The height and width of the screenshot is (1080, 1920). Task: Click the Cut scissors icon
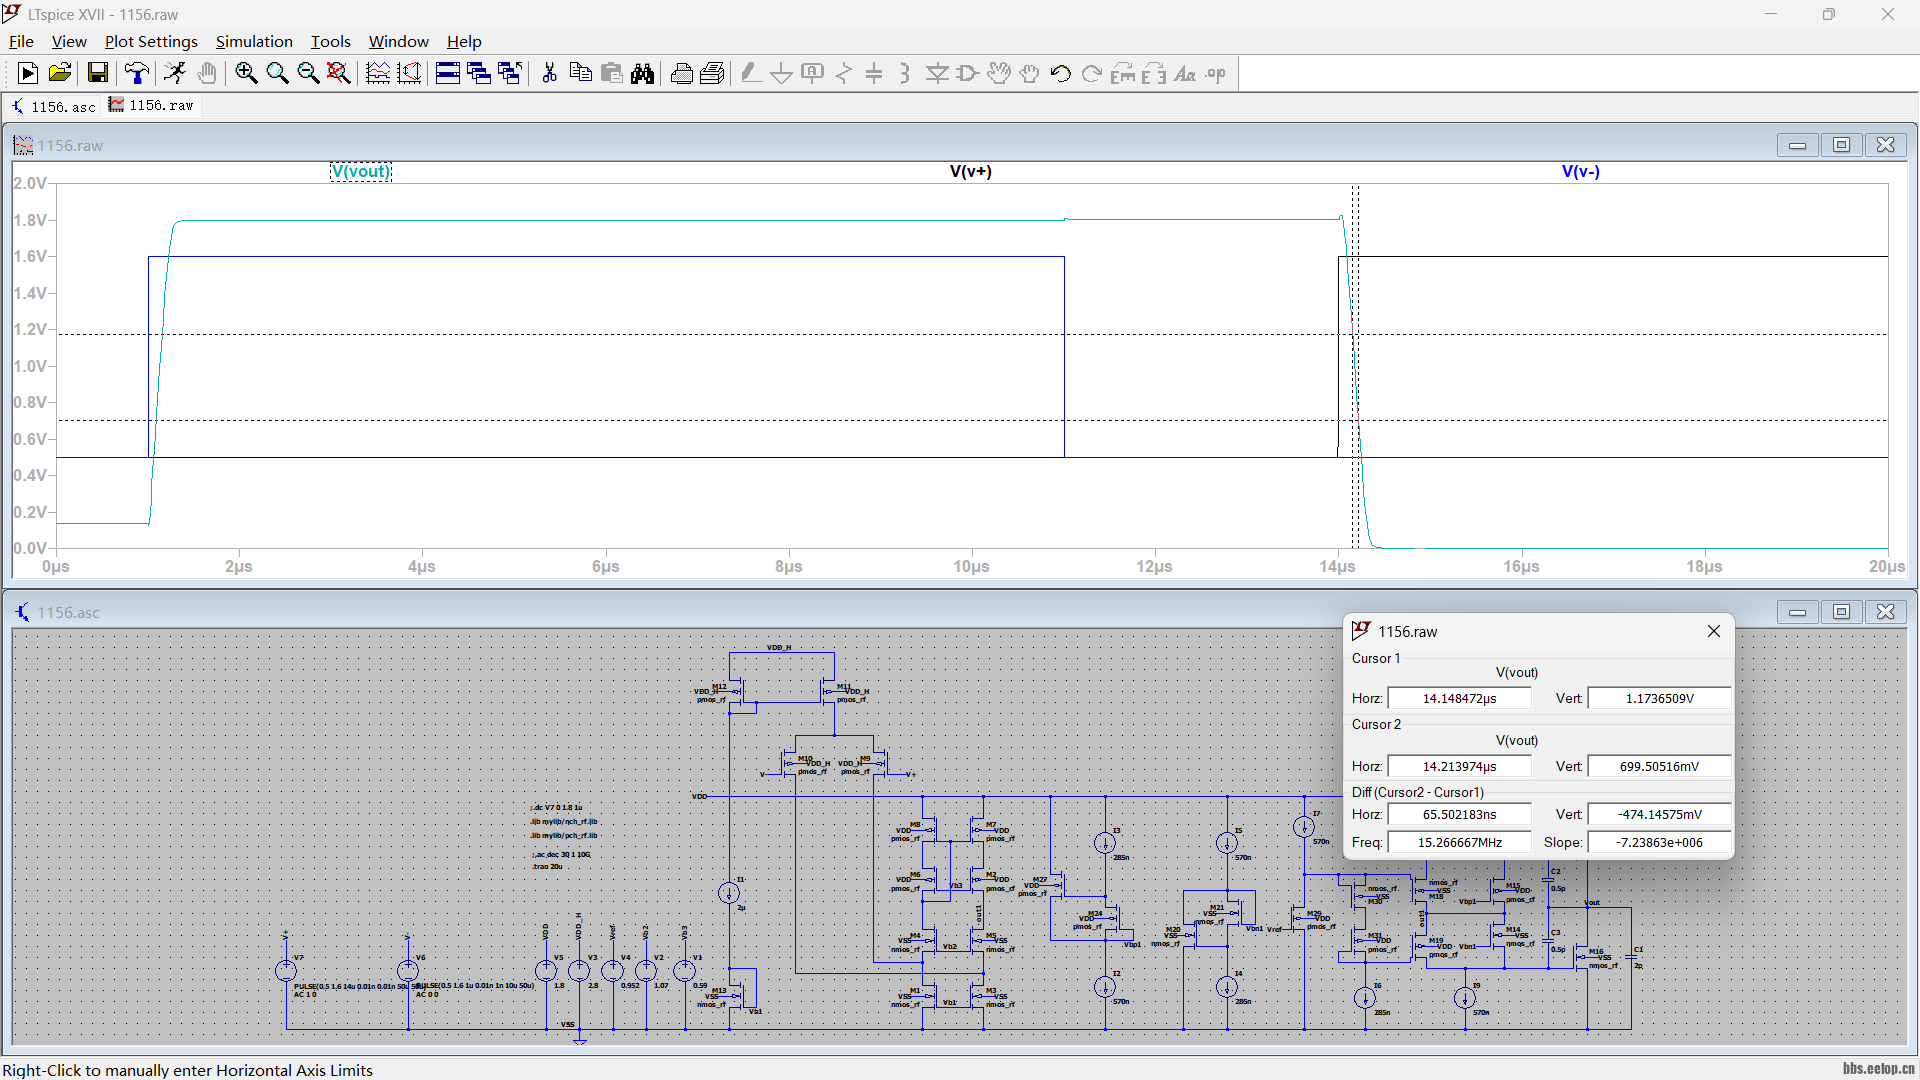click(549, 73)
